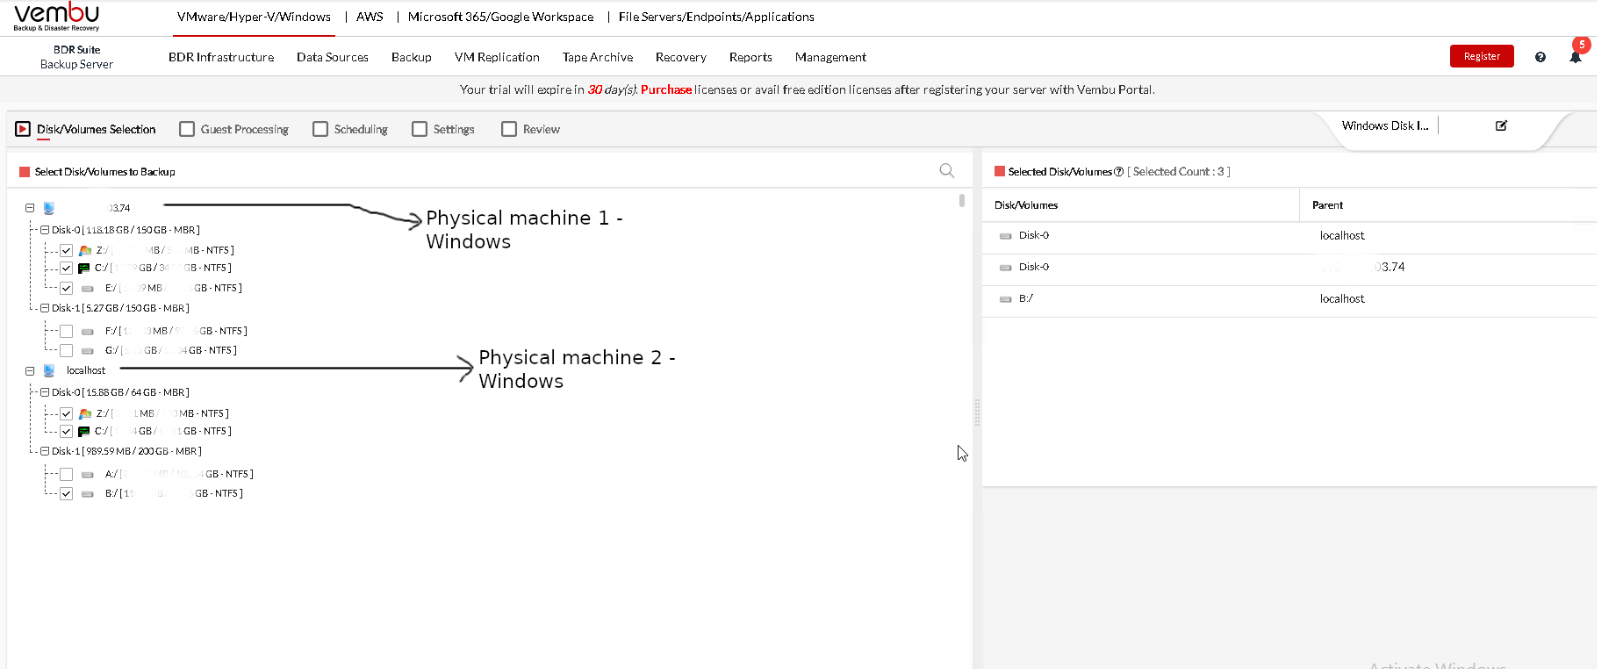Click the computer icon of host ending 3.74
Image resolution: width=1597 pixels, height=669 pixels.
click(49, 208)
